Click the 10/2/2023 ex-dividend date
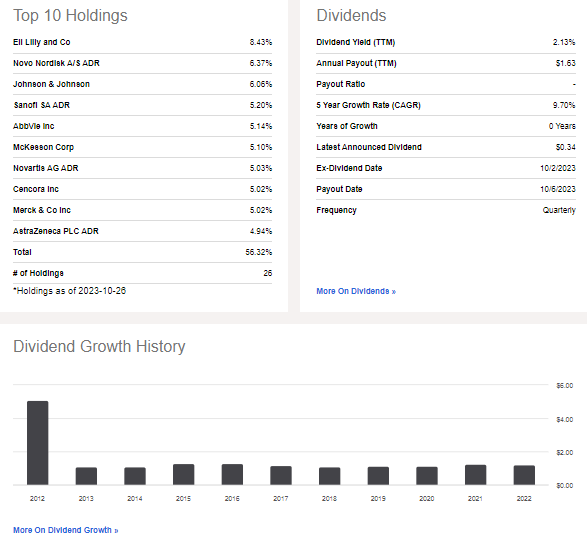Viewport: 587px width, 547px height. [557, 168]
